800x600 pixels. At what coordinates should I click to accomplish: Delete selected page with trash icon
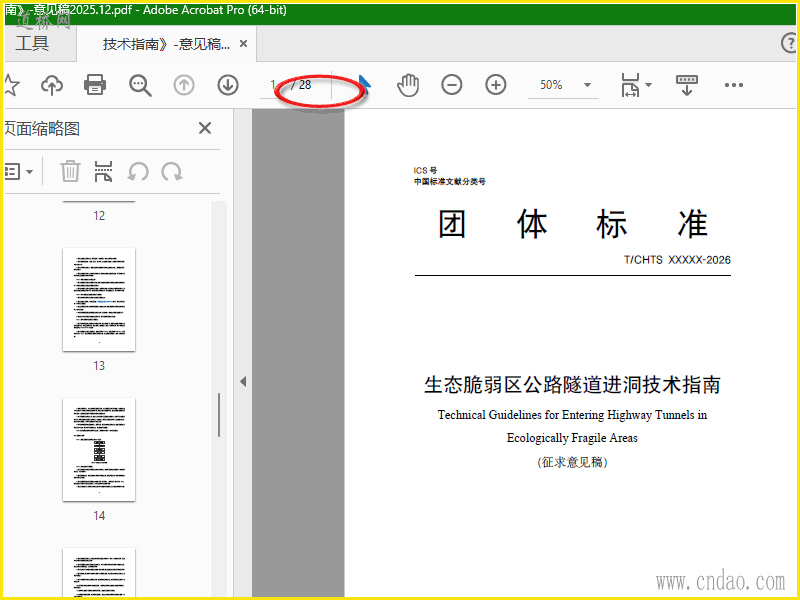tap(70, 171)
